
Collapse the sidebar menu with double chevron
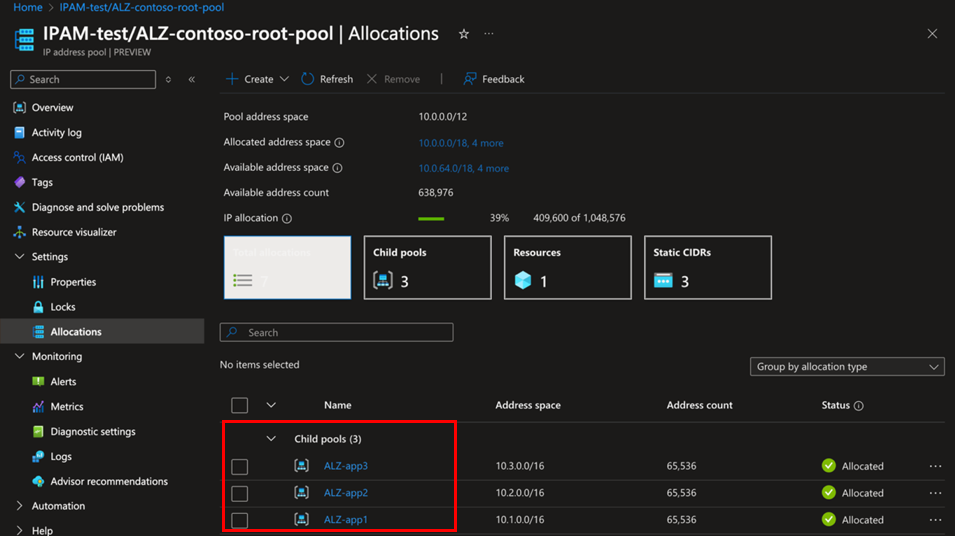click(192, 79)
